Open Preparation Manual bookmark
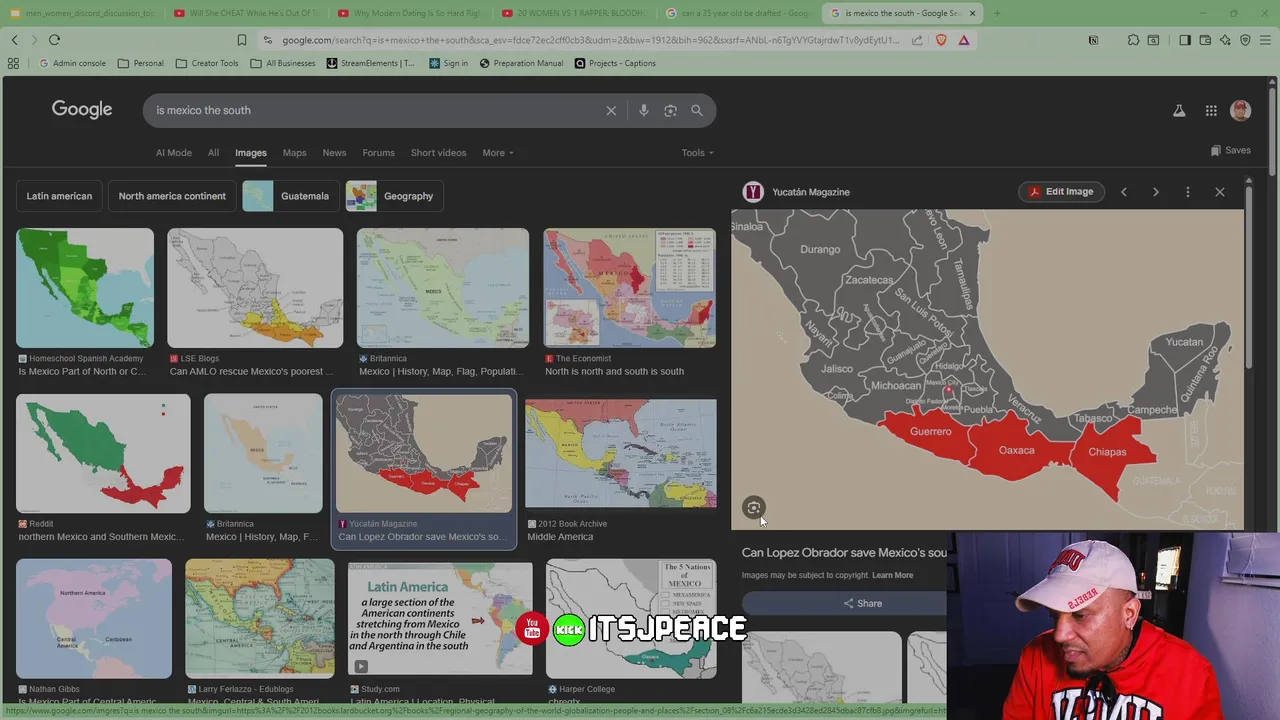This screenshot has width=1280, height=720. (520, 63)
